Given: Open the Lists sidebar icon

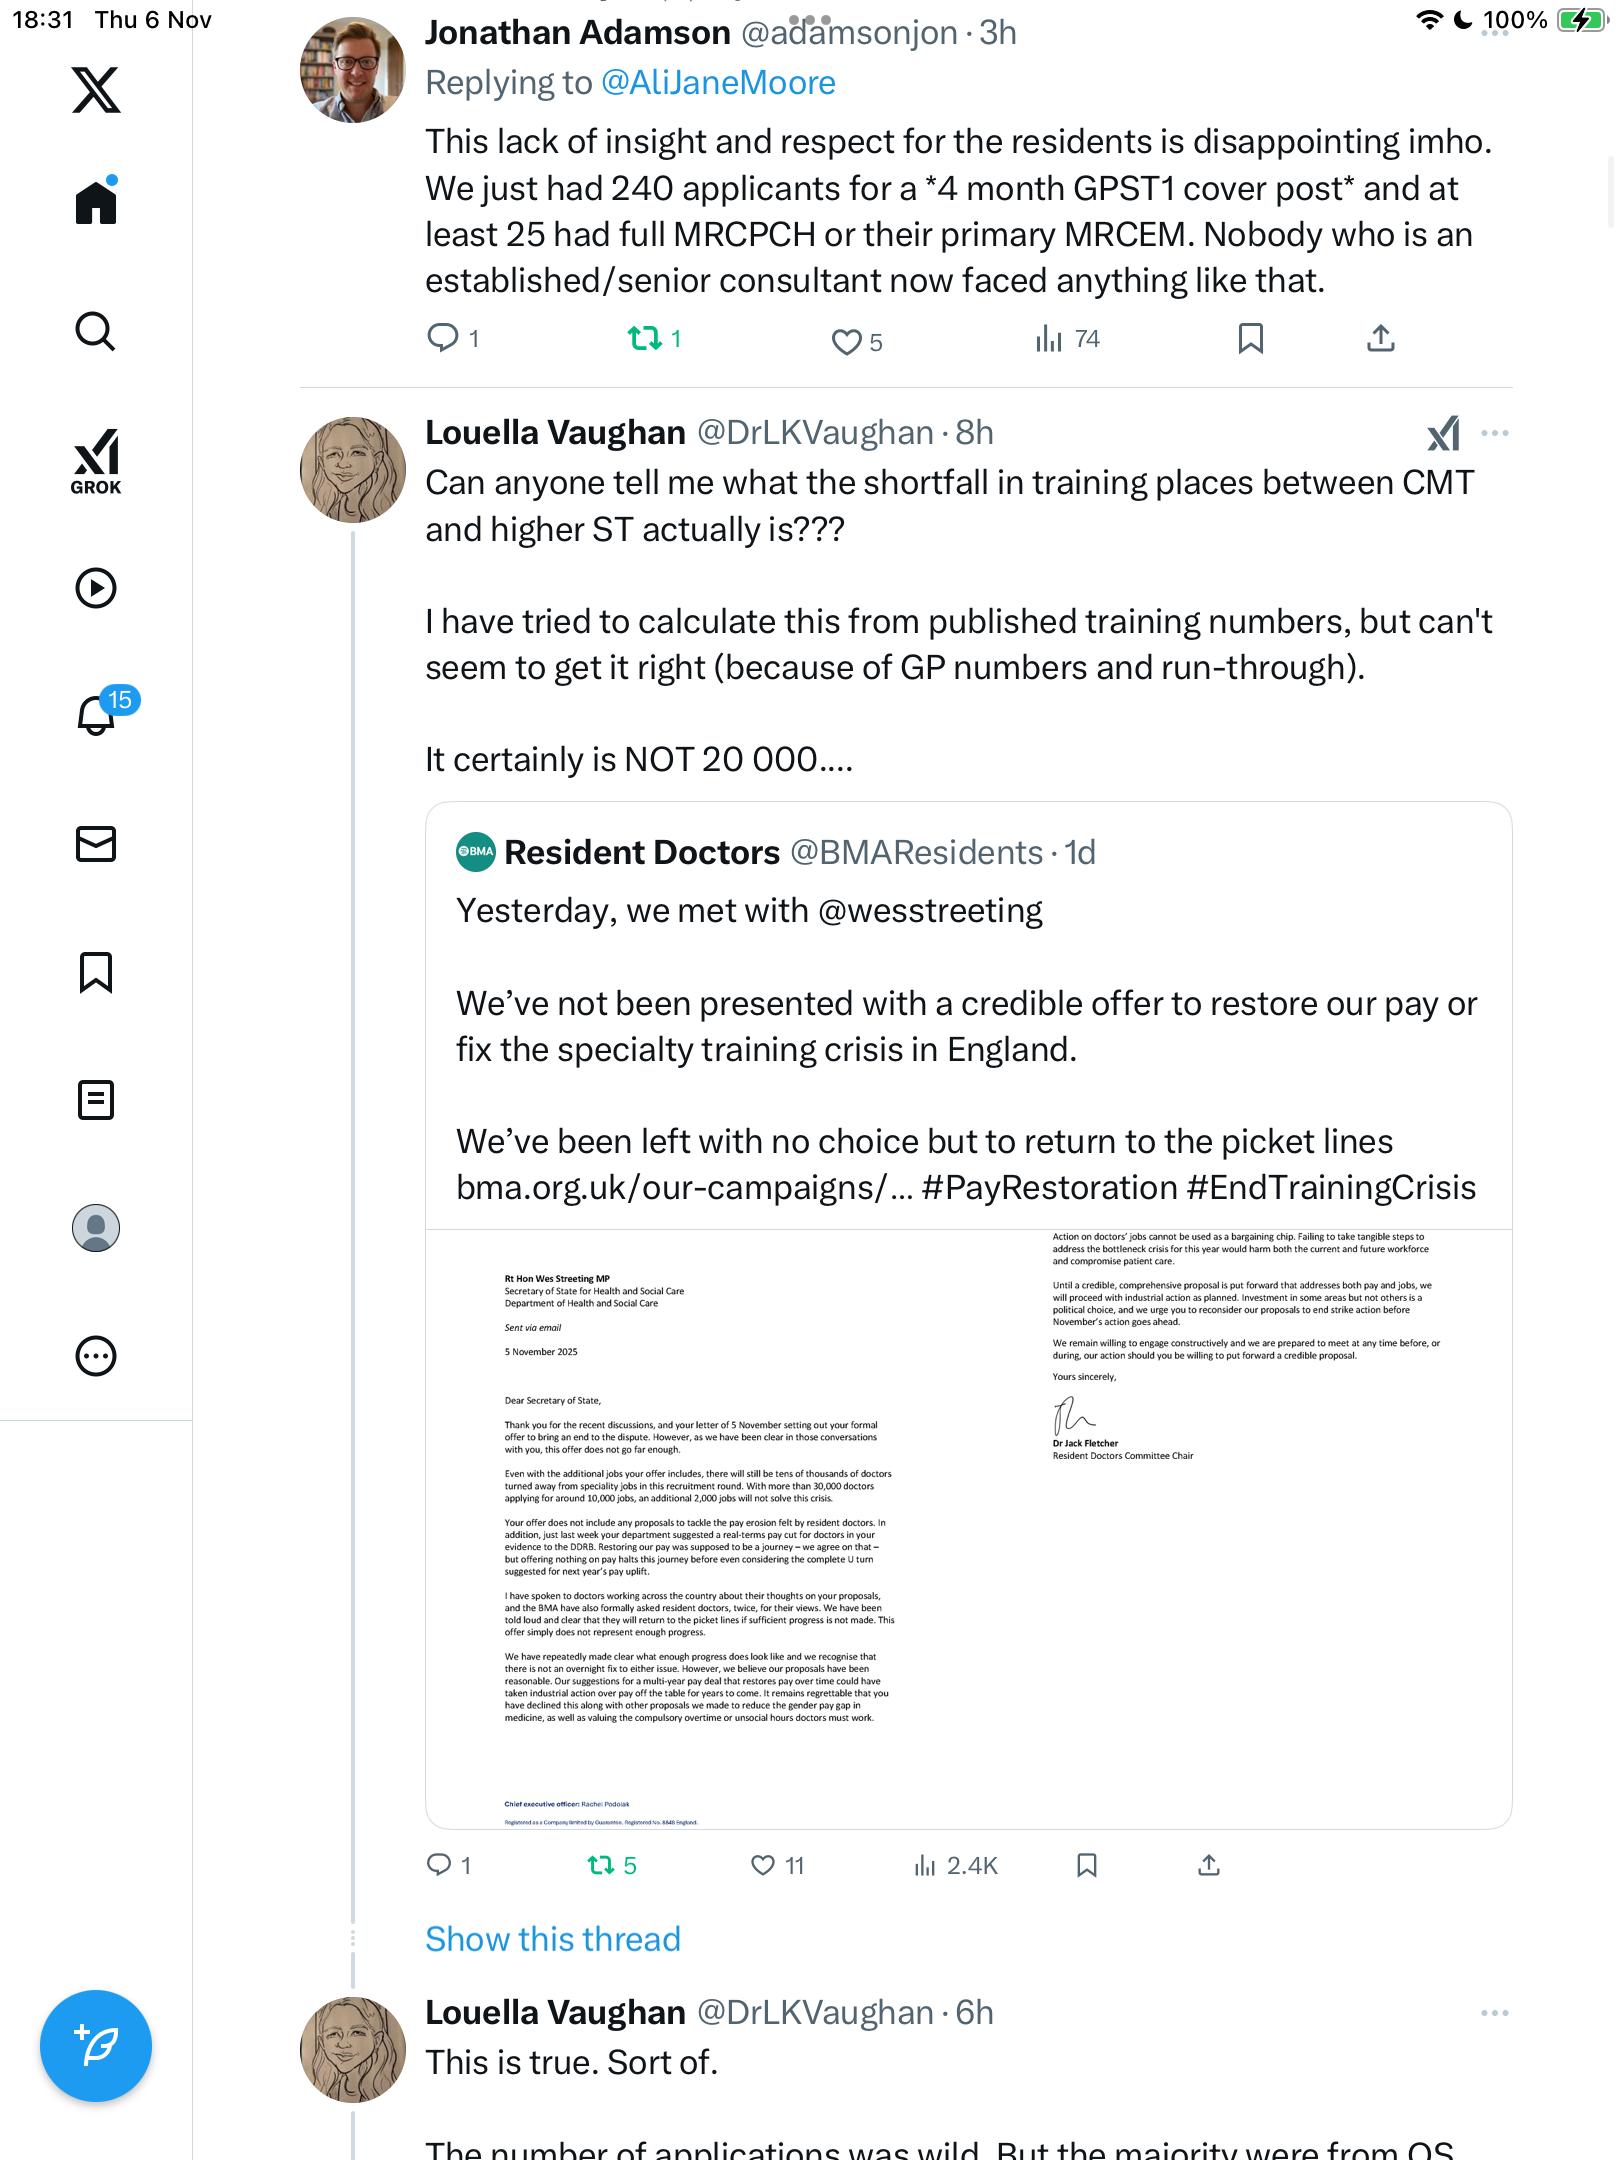Looking at the screenshot, I should (x=96, y=1100).
